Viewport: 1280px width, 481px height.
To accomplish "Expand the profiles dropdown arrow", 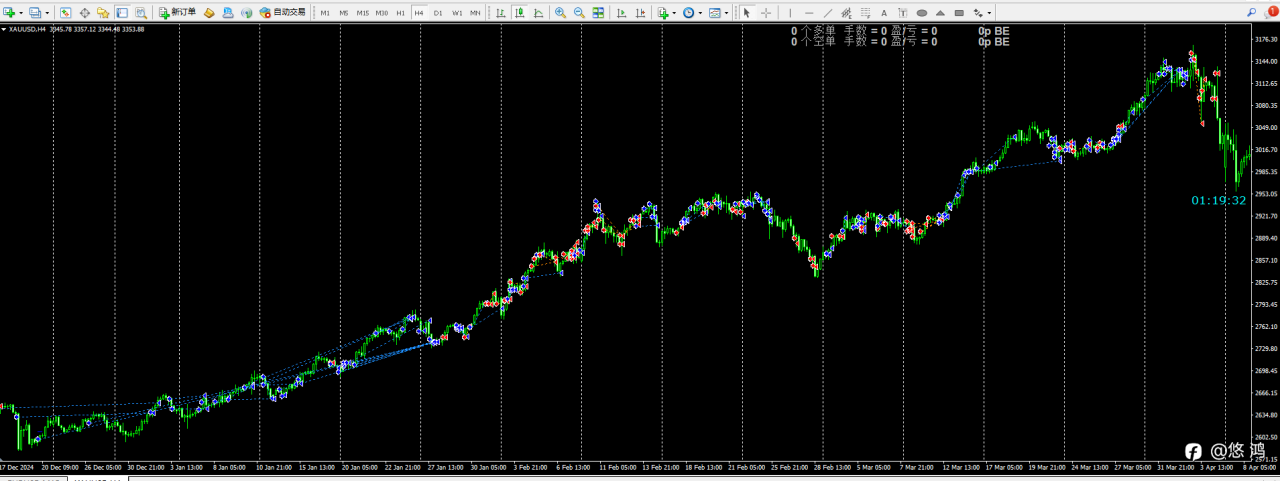I will (x=47, y=13).
